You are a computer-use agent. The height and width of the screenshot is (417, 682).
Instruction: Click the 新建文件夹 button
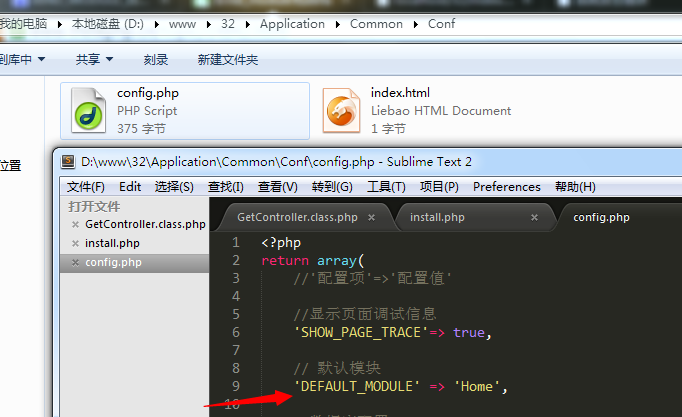point(228,60)
